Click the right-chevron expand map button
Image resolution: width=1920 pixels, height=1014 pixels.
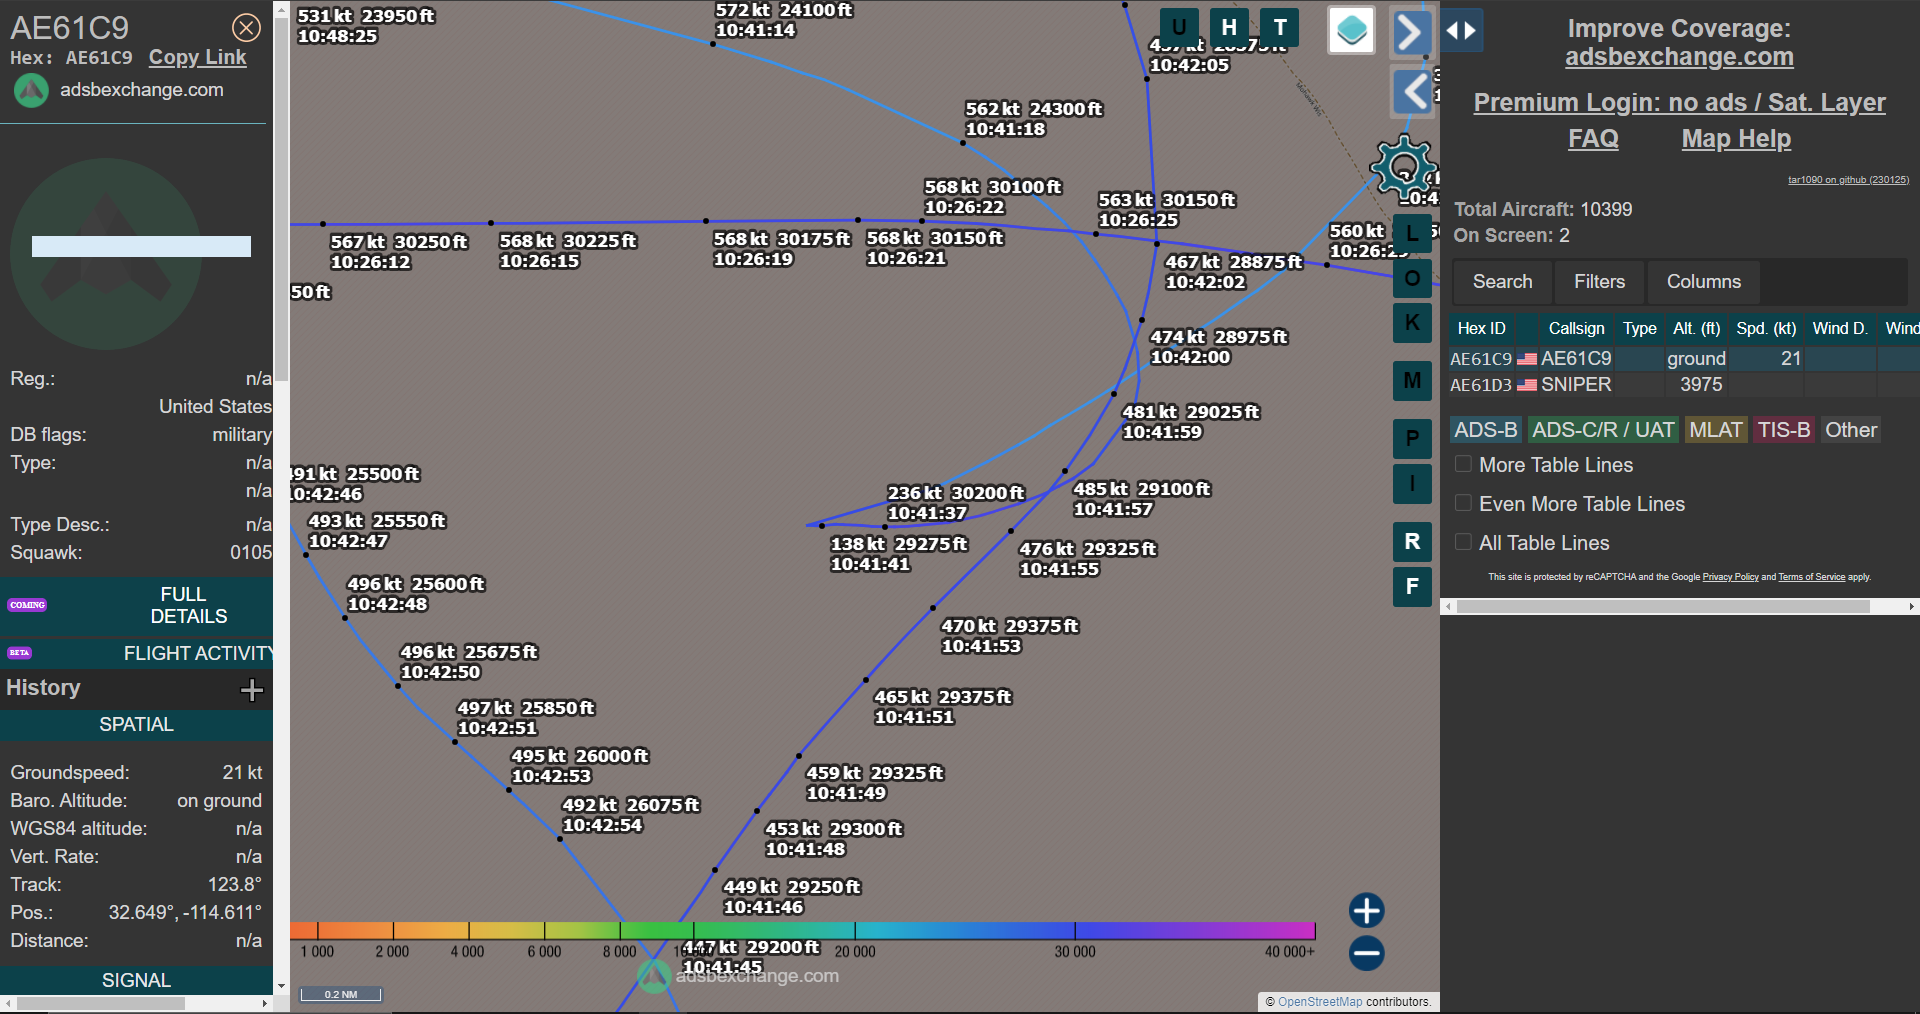pos(1411,32)
